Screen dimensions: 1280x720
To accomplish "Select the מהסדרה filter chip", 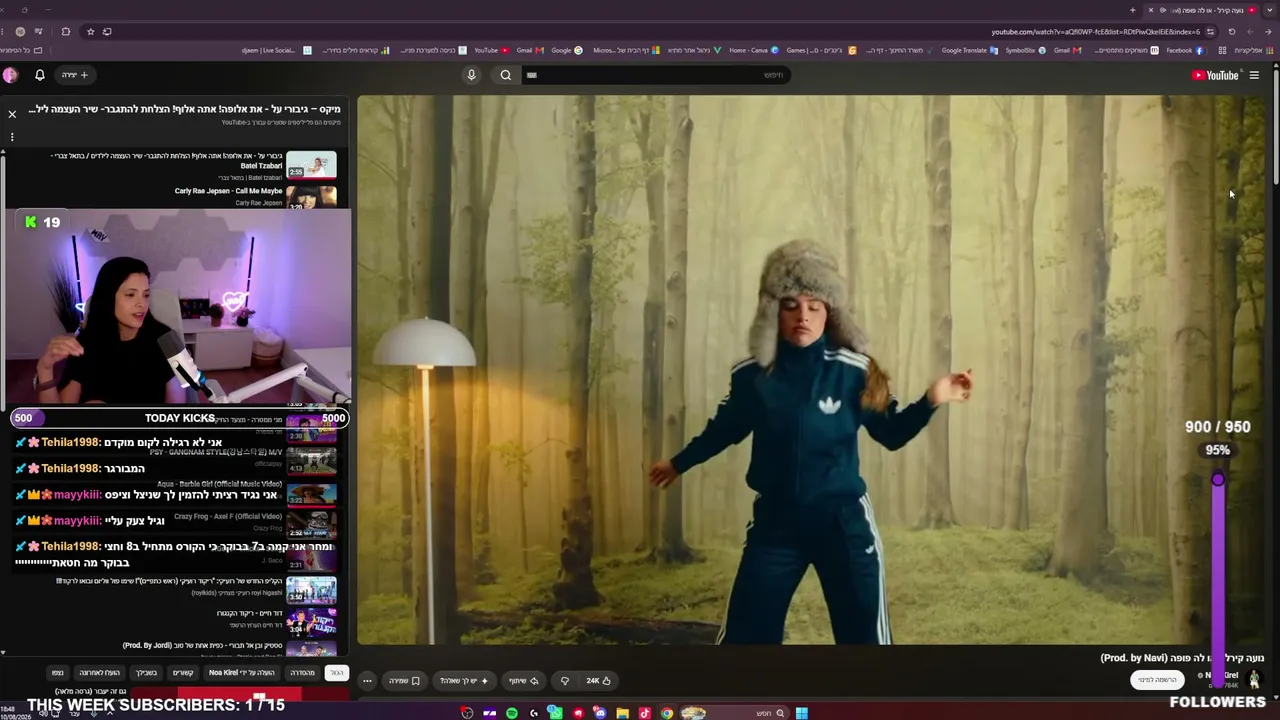I will [302, 673].
